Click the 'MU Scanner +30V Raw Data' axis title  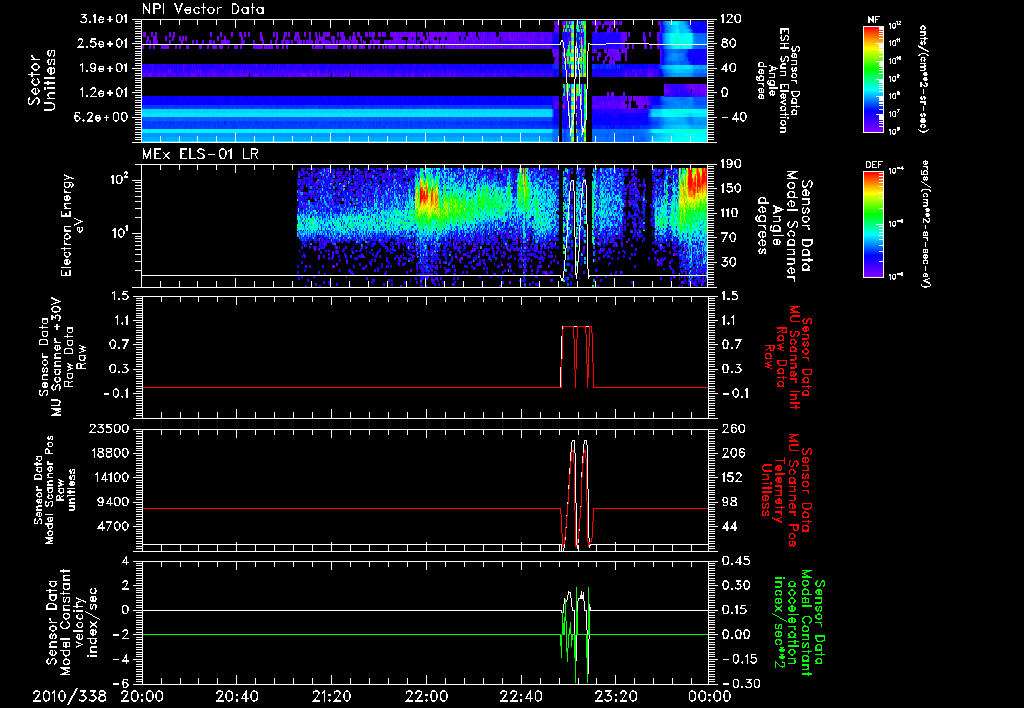tap(62, 357)
